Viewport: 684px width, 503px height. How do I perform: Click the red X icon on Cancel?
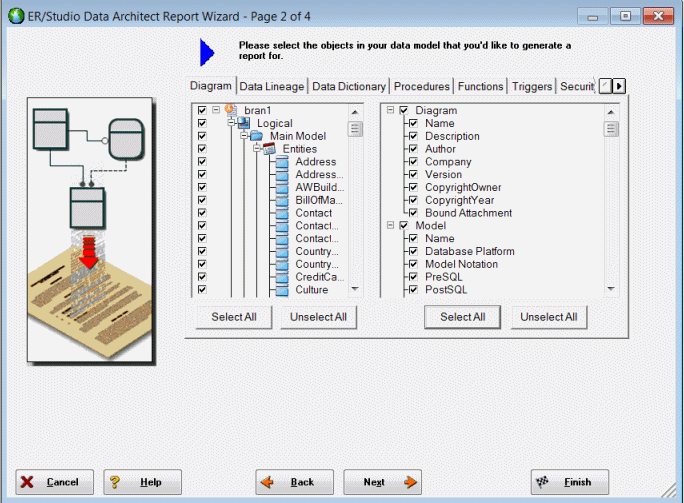(27, 482)
